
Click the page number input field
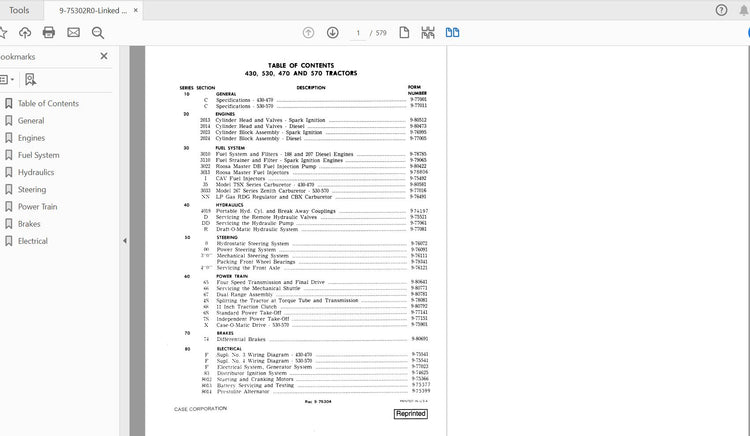point(358,33)
